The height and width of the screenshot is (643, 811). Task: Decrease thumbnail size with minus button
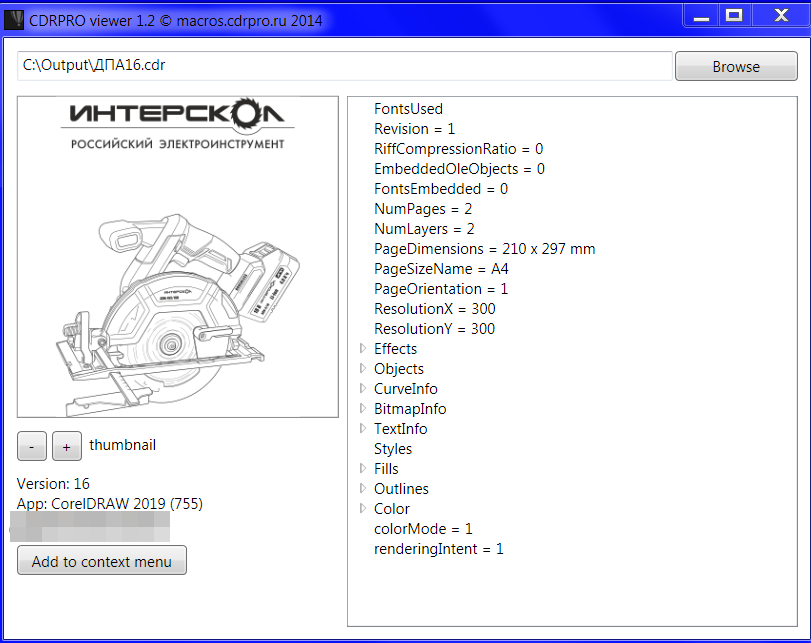click(x=32, y=446)
